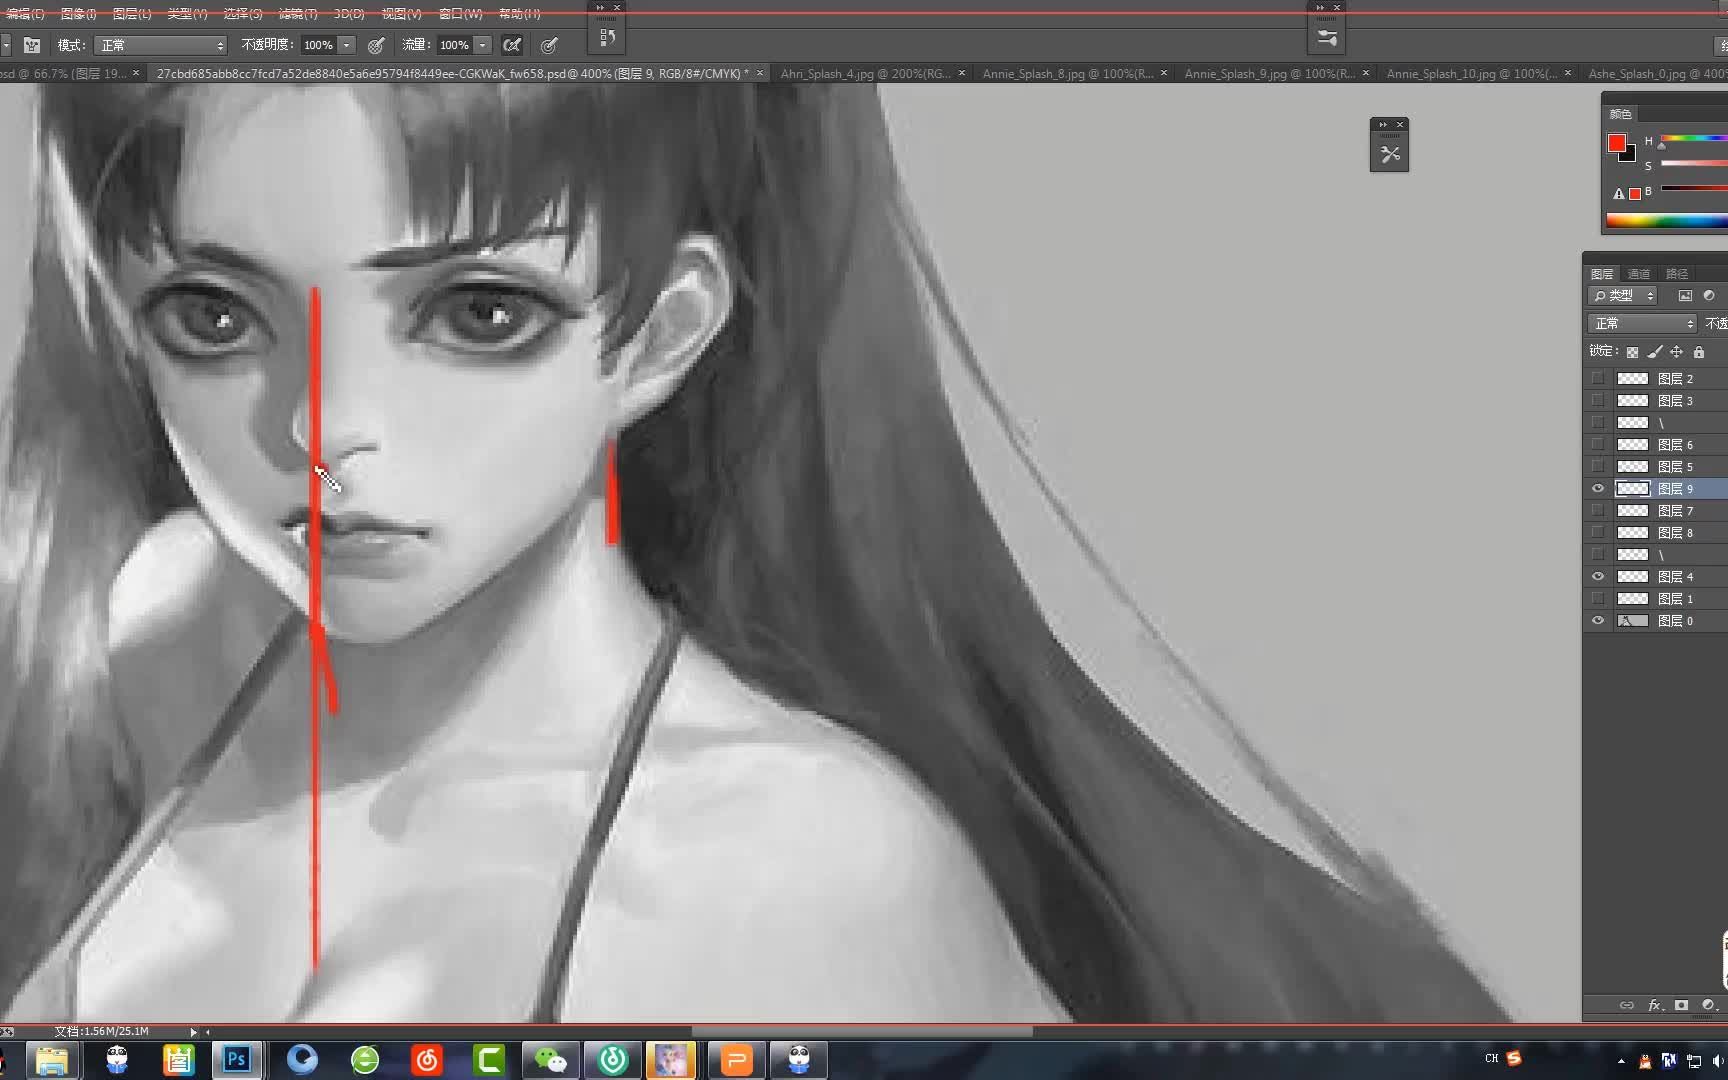The height and width of the screenshot is (1080, 1728).
Task: Switch to Annie_Splash_8.jpg document tab
Action: point(1067,74)
